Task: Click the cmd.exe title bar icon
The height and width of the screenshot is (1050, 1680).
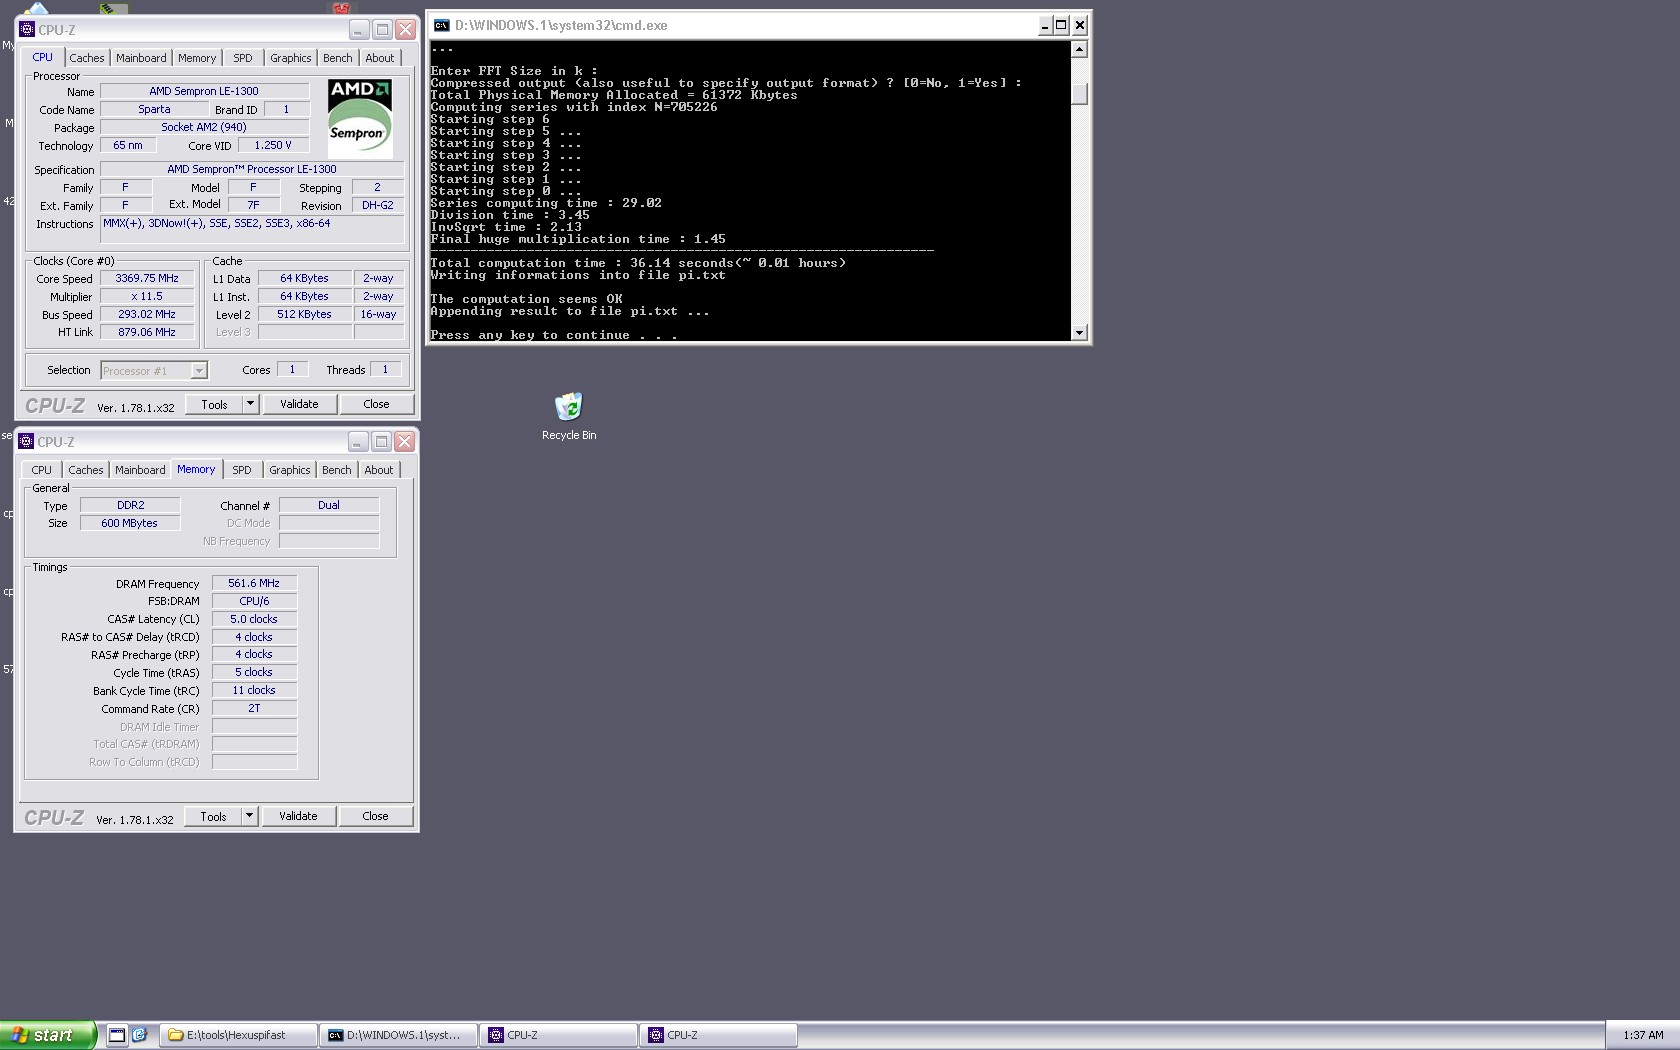Action: click(x=441, y=25)
